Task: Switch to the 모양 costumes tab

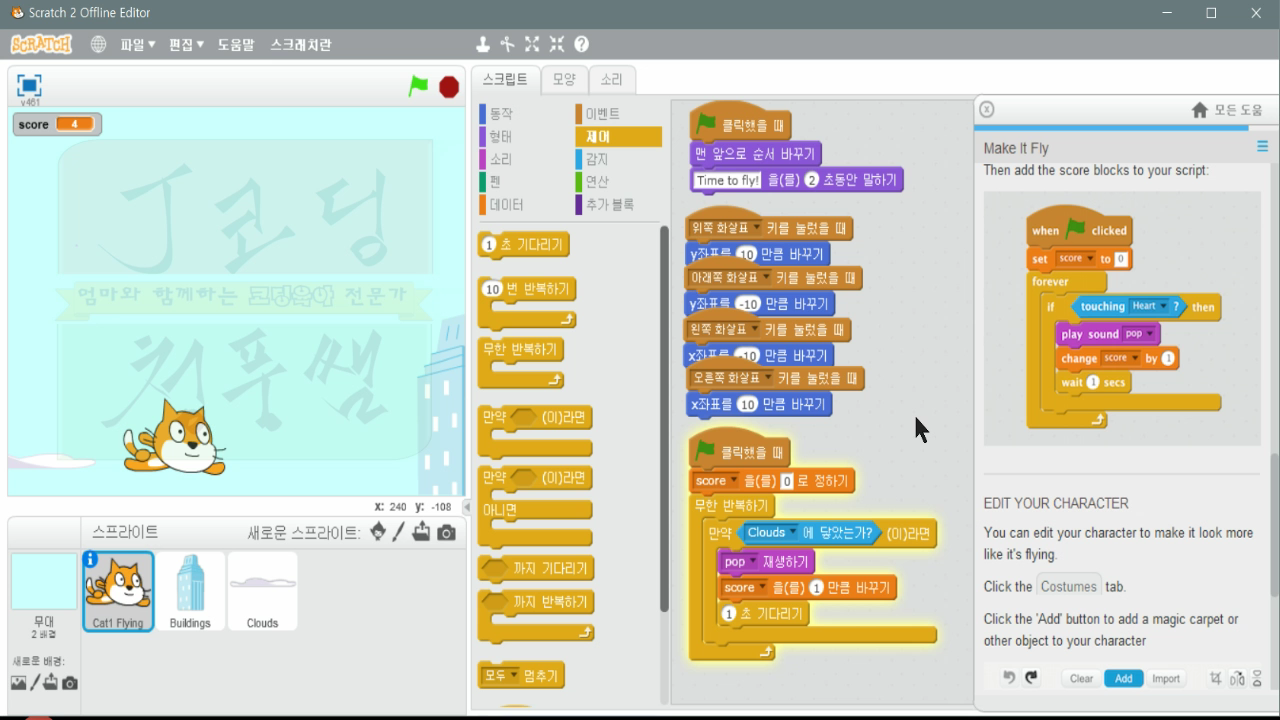Action: pyautogui.click(x=564, y=80)
